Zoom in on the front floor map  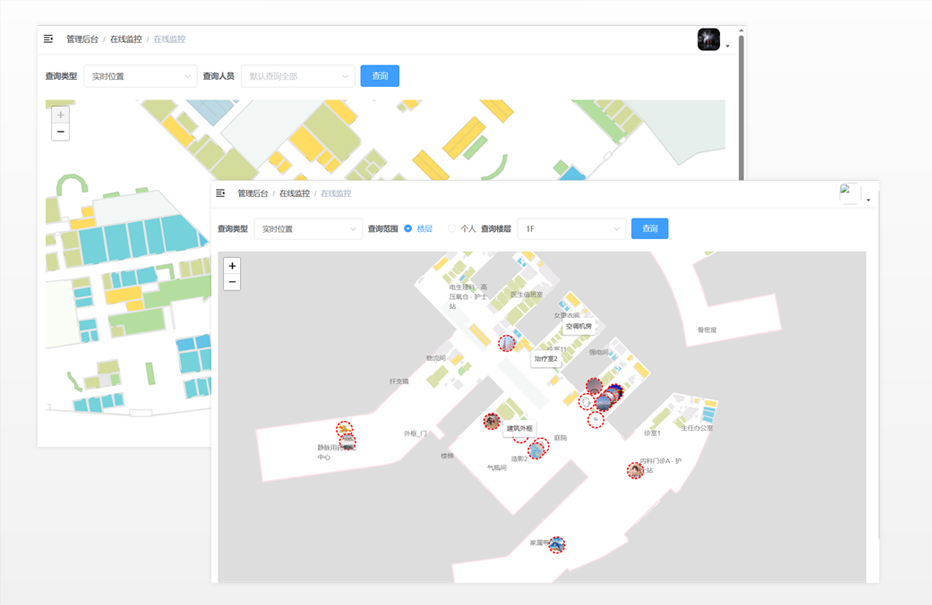click(232, 266)
